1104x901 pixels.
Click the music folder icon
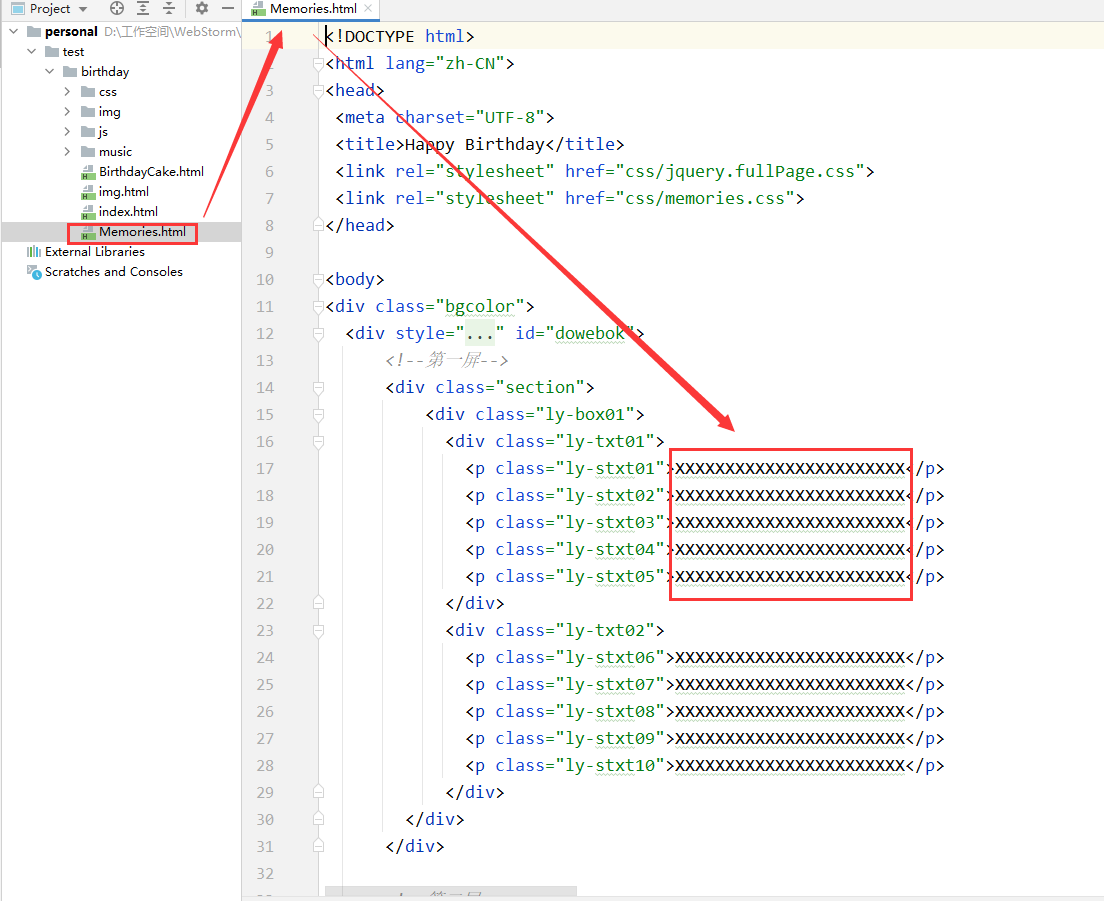click(87, 151)
